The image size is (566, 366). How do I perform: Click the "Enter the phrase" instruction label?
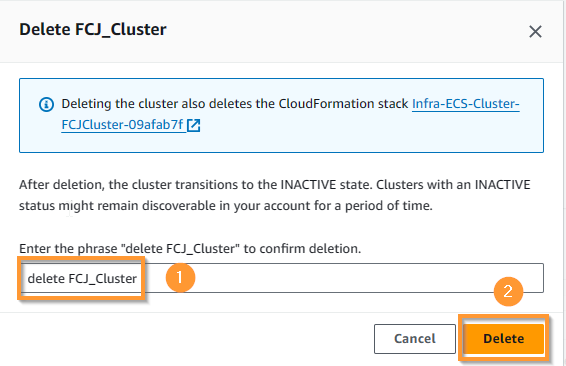190,249
